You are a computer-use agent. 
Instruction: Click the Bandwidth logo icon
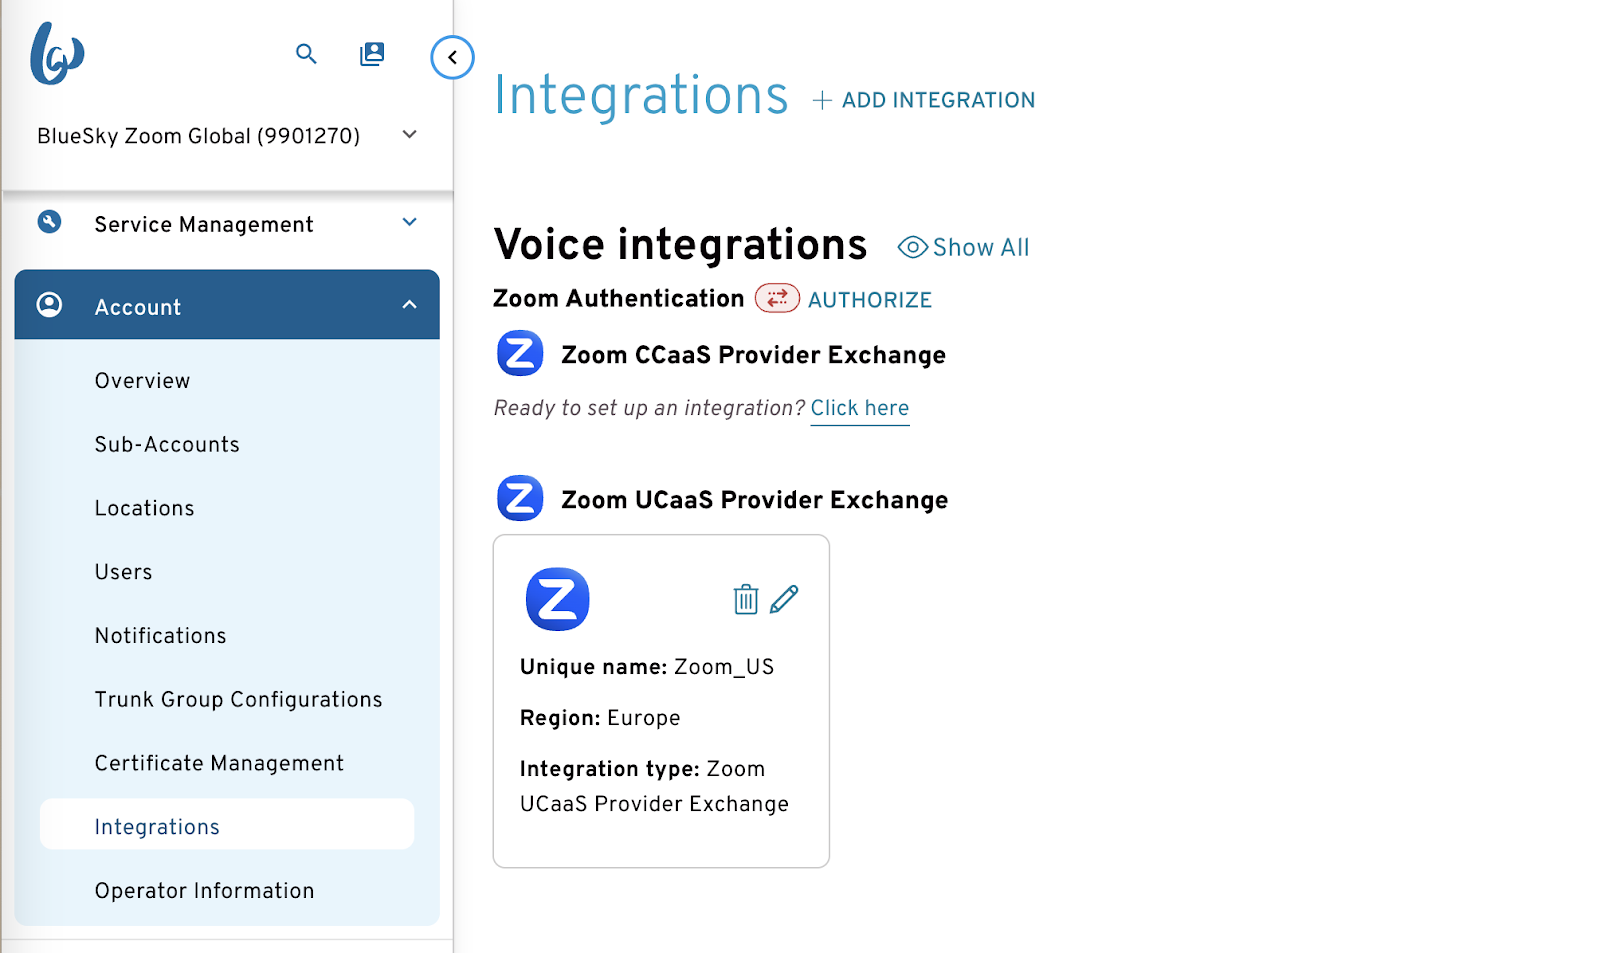pyautogui.click(x=57, y=54)
